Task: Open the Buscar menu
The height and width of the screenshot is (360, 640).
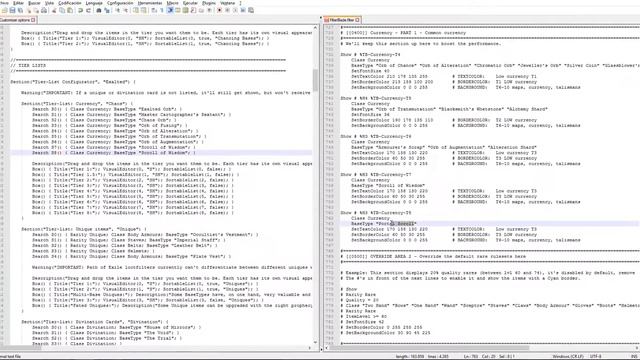Action: [34, 3]
